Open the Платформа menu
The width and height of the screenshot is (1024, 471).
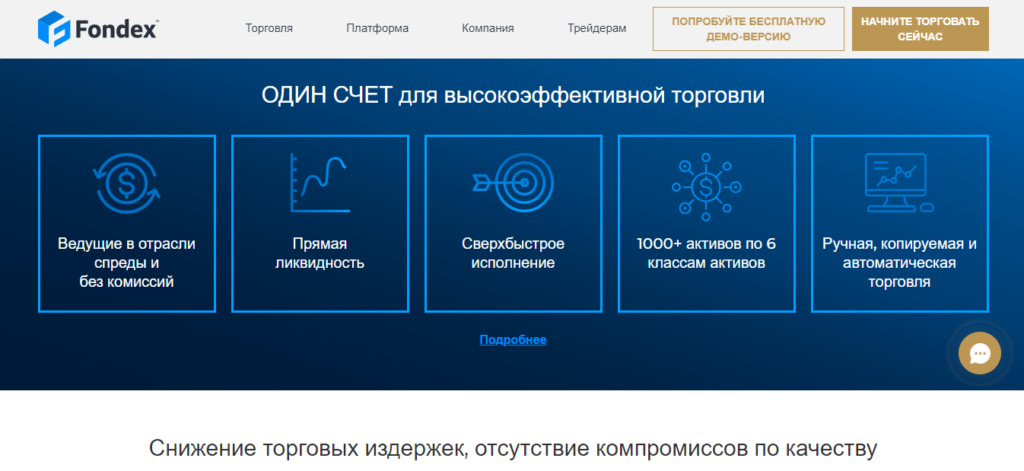(x=377, y=28)
